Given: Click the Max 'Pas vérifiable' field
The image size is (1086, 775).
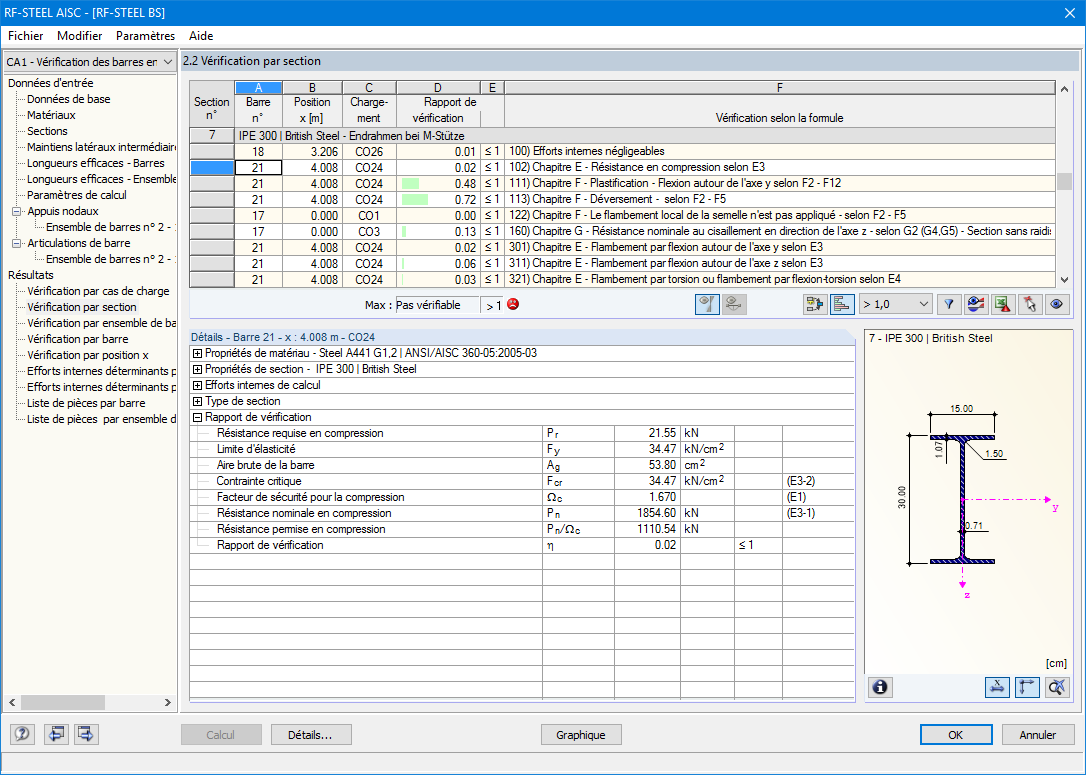Looking at the screenshot, I should coord(437,305).
